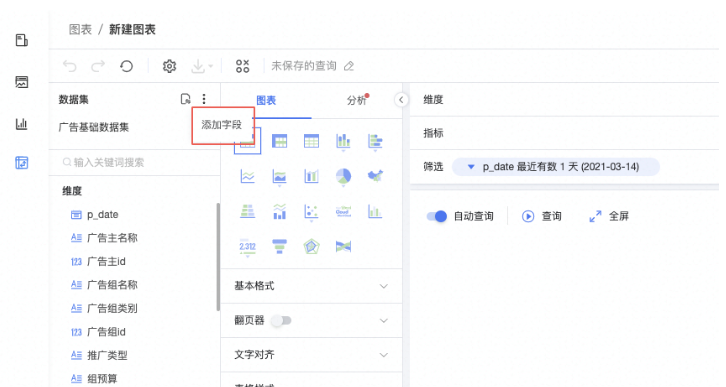Image resolution: width=726 pixels, height=387 pixels.
Task: Select the detail table chart type
Action: click(311, 141)
